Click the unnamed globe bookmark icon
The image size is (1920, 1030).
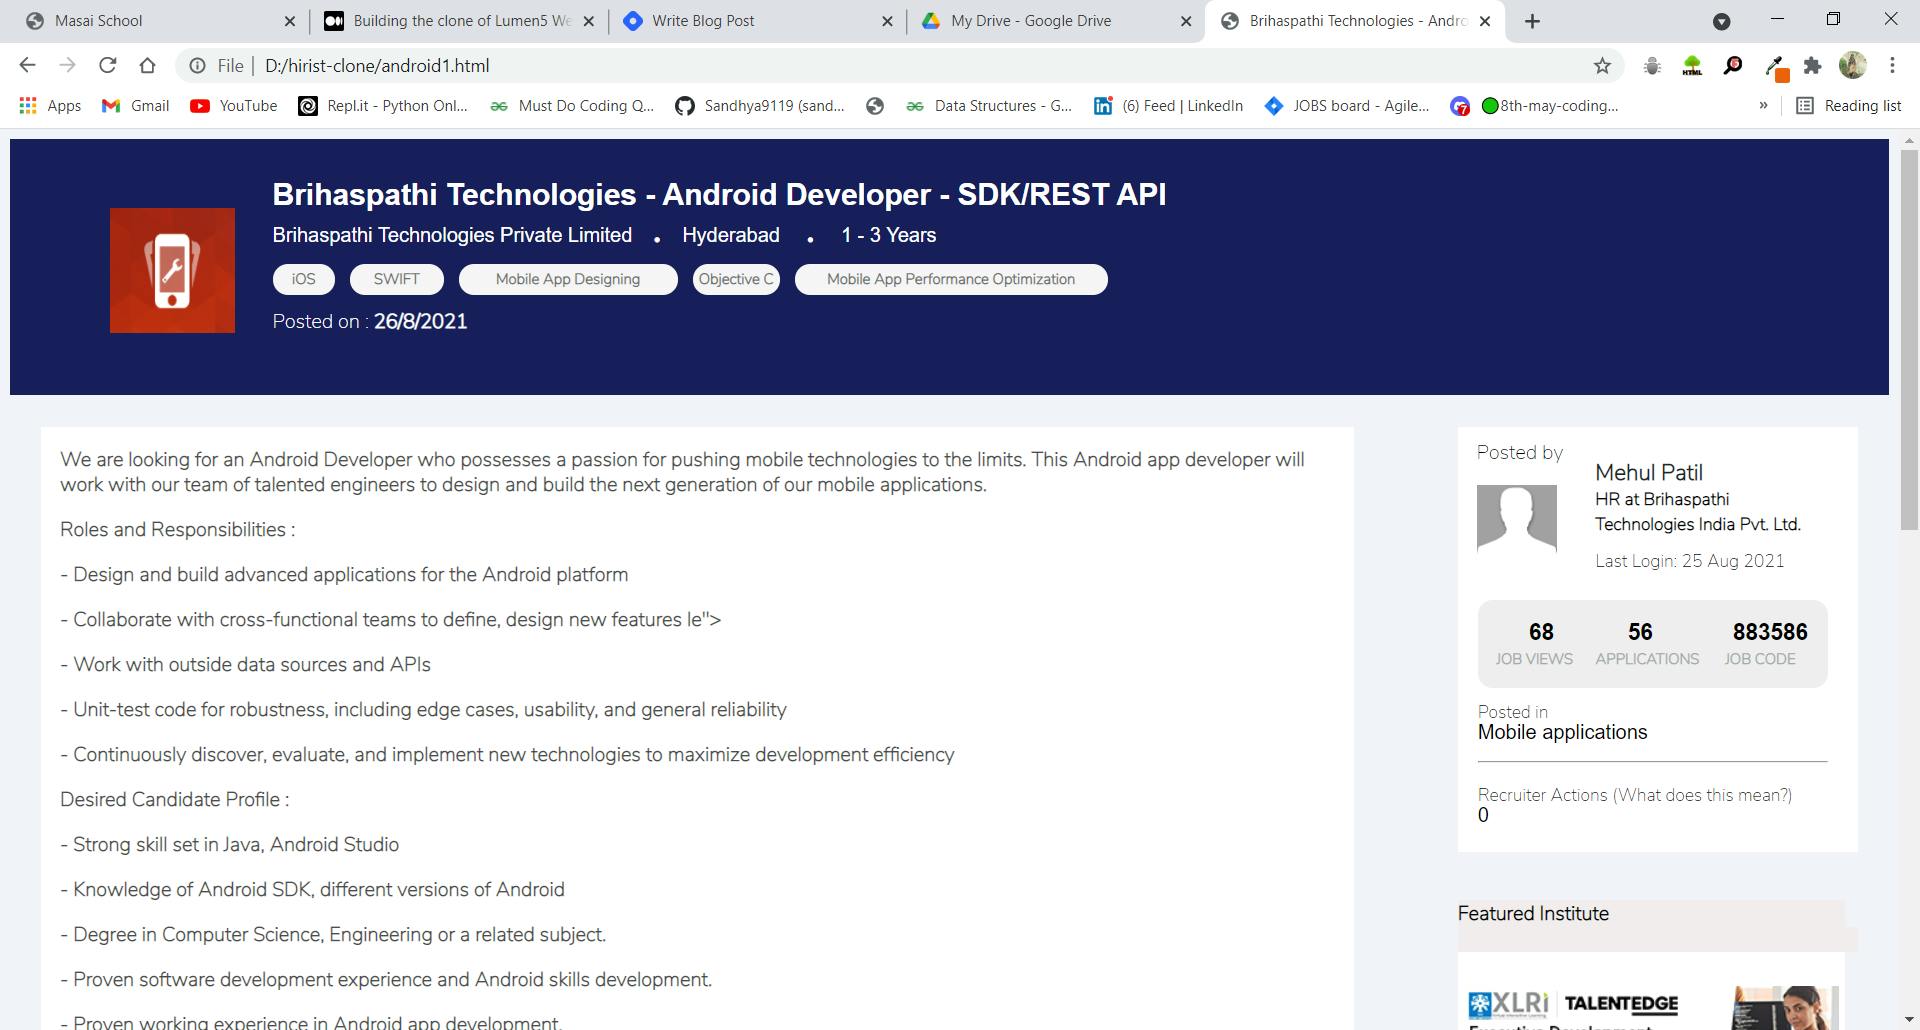pyautogui.click(x=875, y=105)
